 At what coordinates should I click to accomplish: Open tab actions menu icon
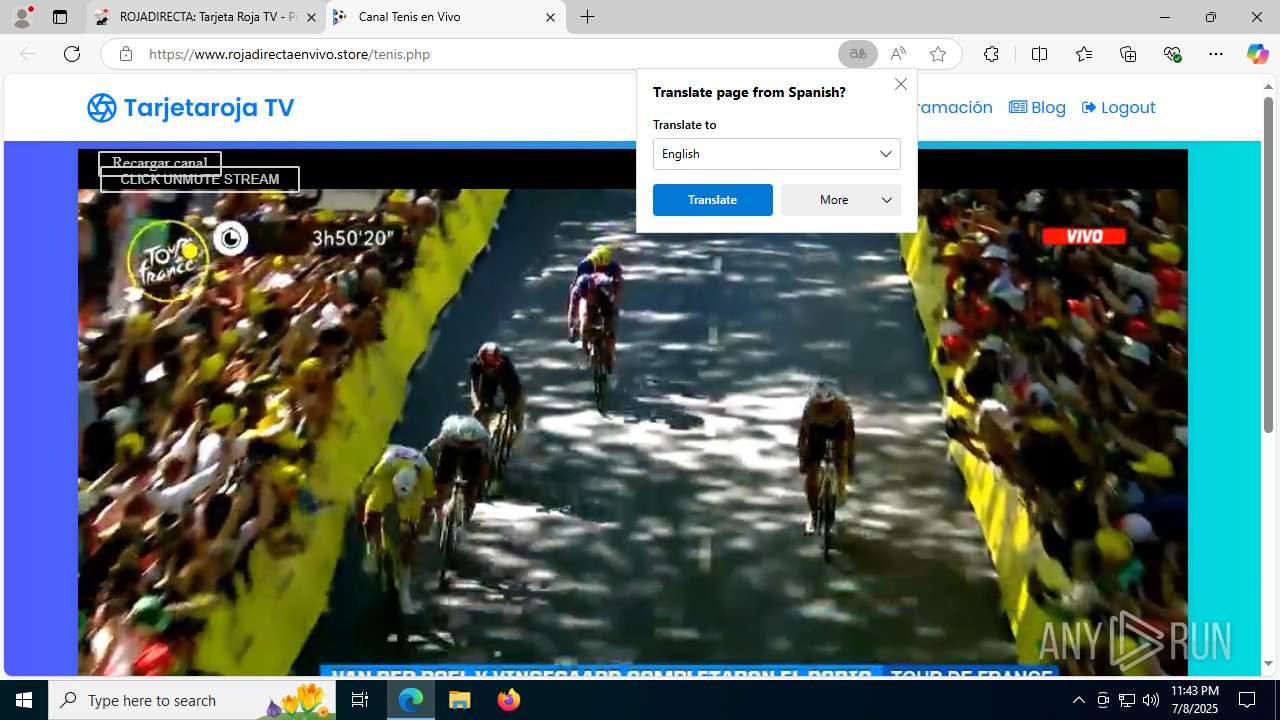(x=60, y=17)
